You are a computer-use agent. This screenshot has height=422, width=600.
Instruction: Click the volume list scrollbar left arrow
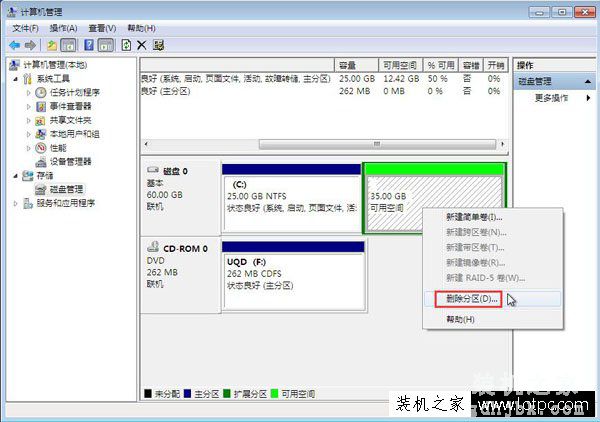(x=147, y=144)
